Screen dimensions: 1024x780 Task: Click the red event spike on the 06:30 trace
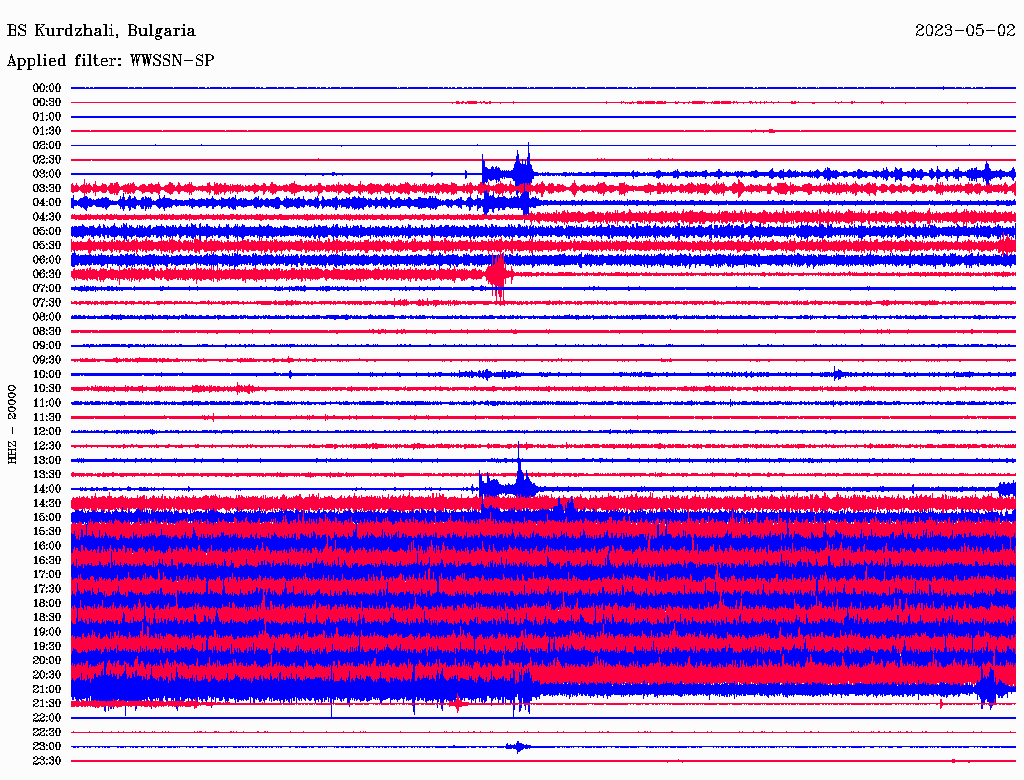(498, 276)
